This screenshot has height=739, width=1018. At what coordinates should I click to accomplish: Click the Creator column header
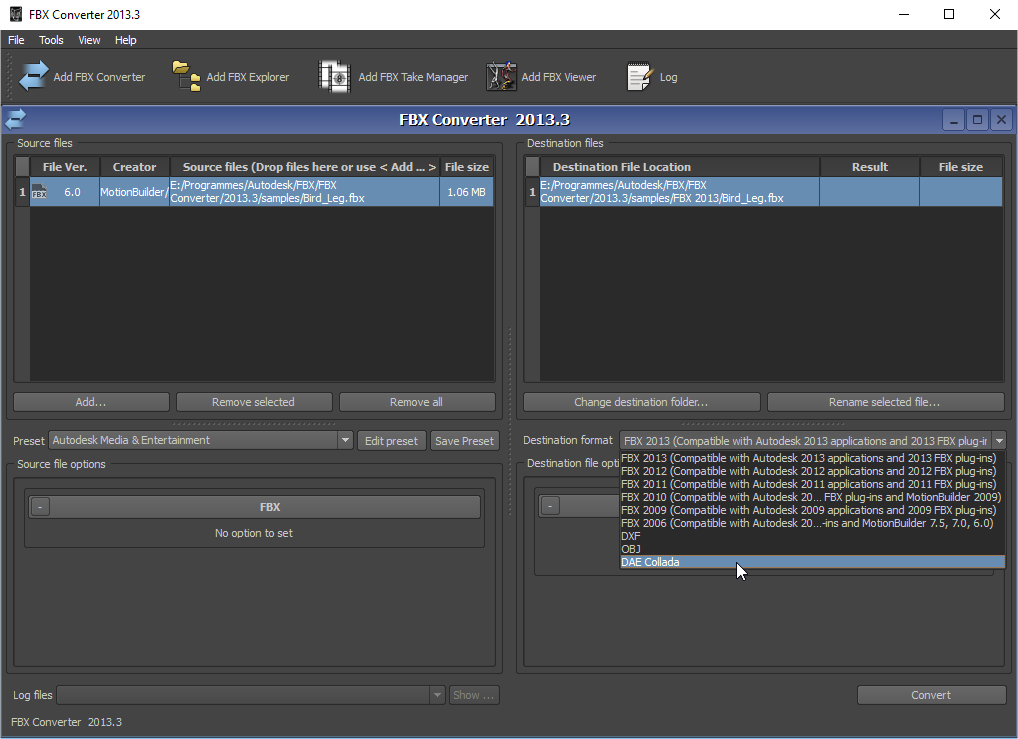(x=134, y=167)
